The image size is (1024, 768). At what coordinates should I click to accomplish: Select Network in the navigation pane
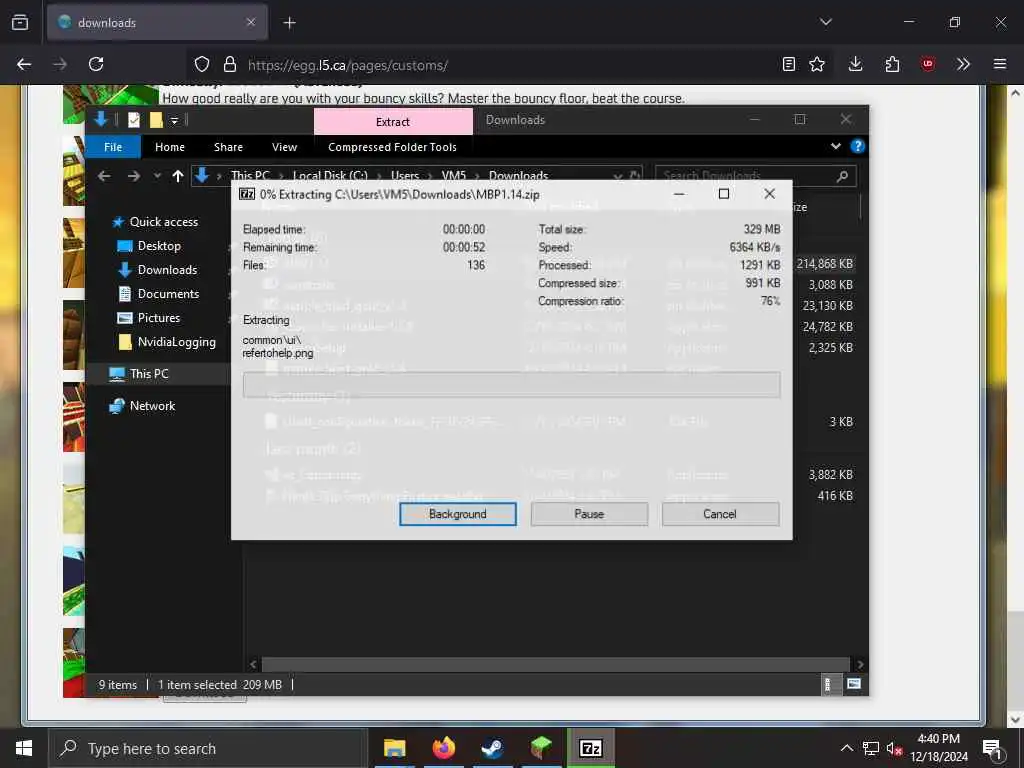tap(152, 406)
